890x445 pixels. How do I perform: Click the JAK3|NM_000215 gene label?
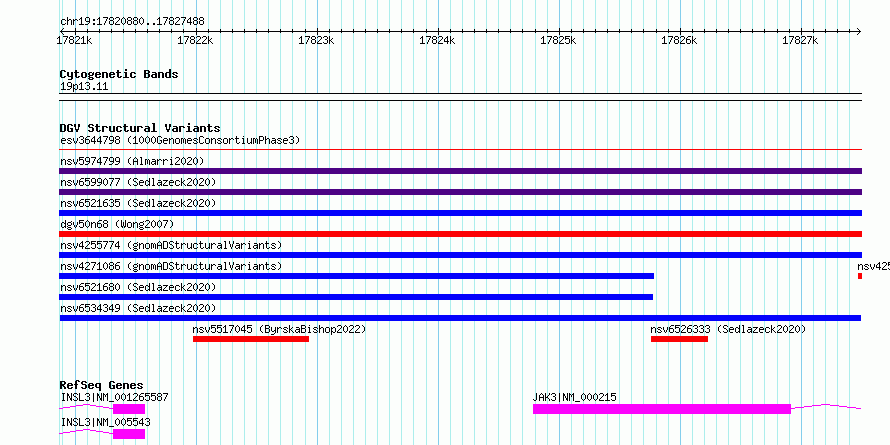point(574,397)
